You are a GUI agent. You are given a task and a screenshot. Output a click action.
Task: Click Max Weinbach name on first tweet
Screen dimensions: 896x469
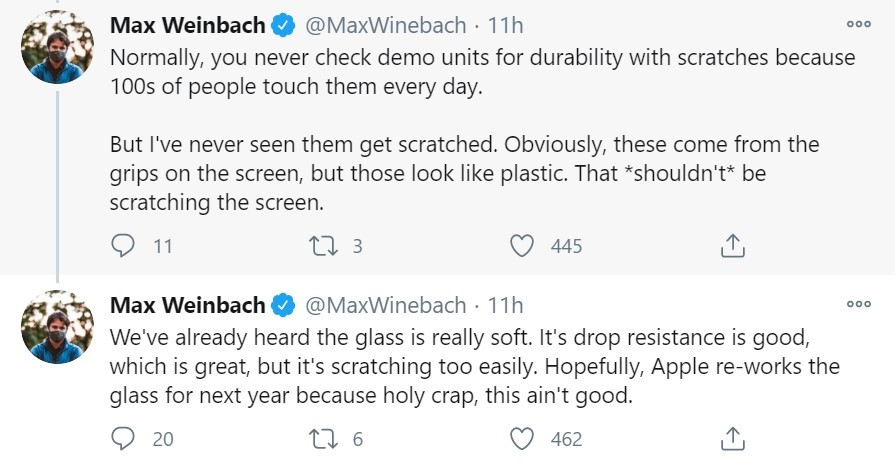tap(185, 25)
